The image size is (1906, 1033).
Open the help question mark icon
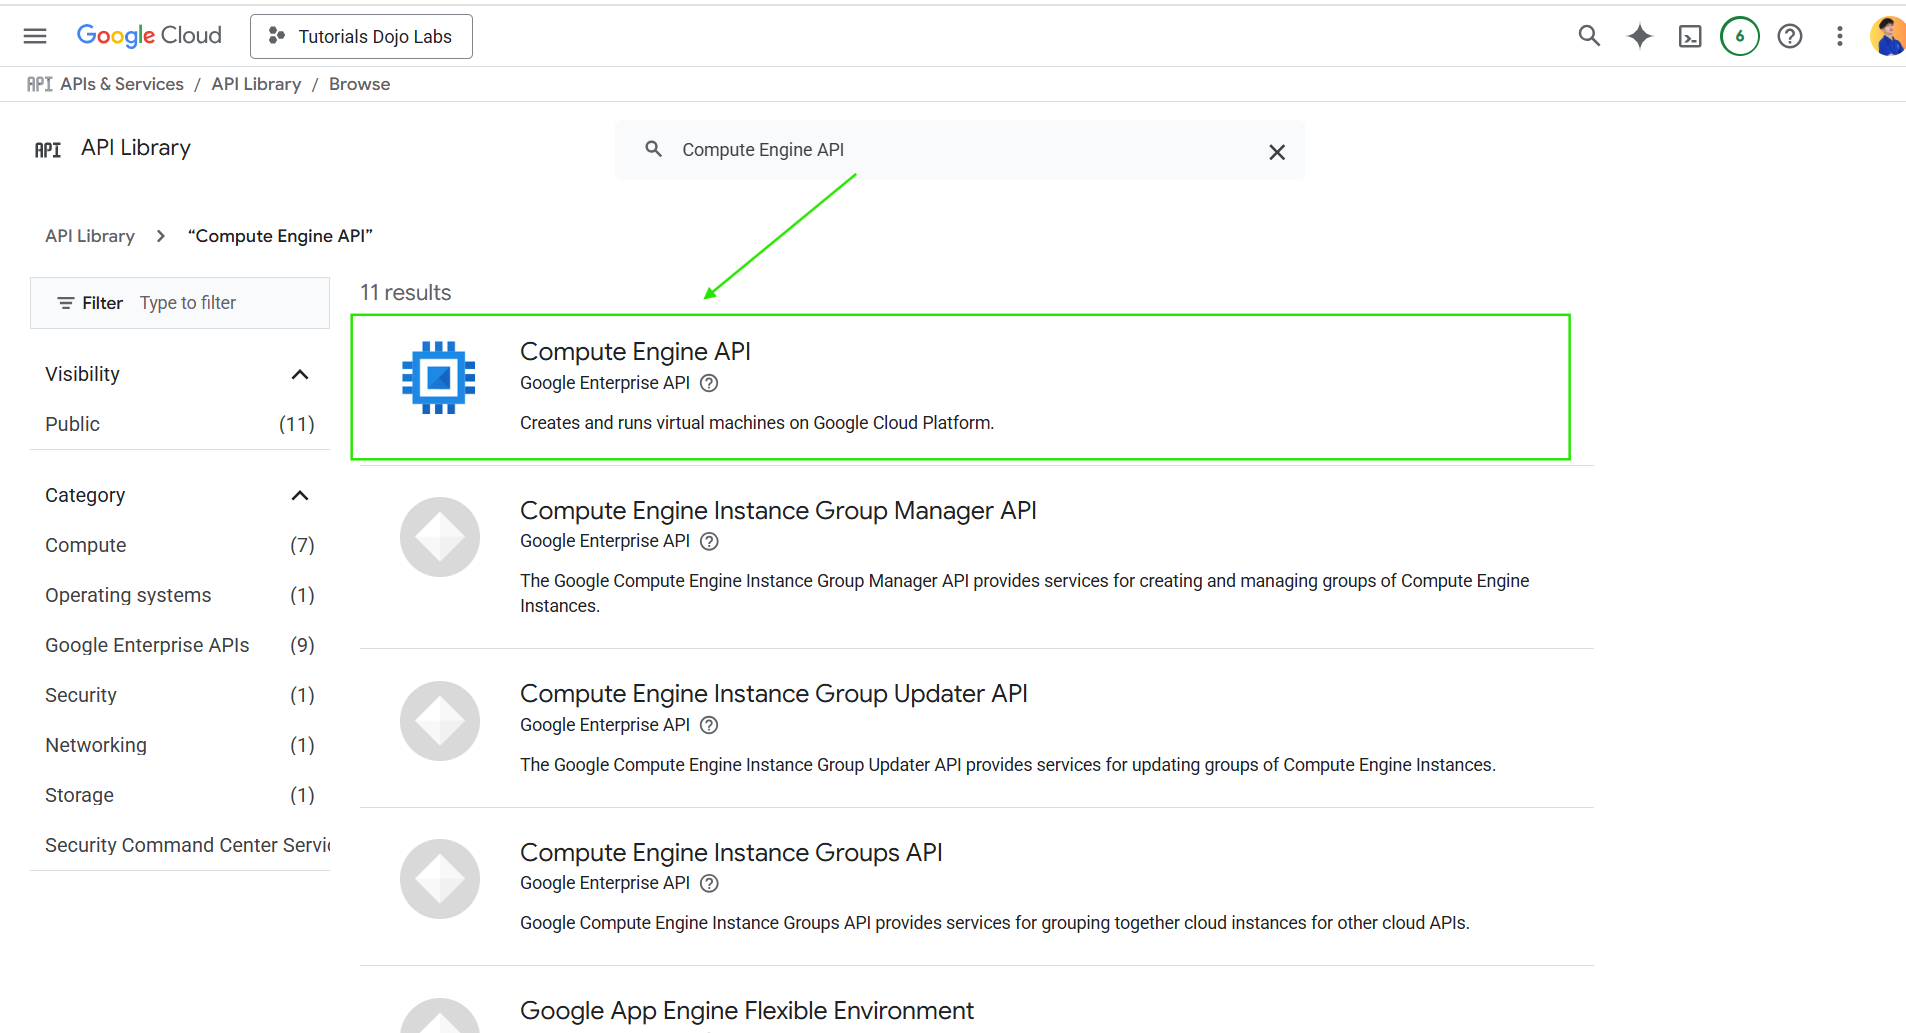coord(1790,36)
